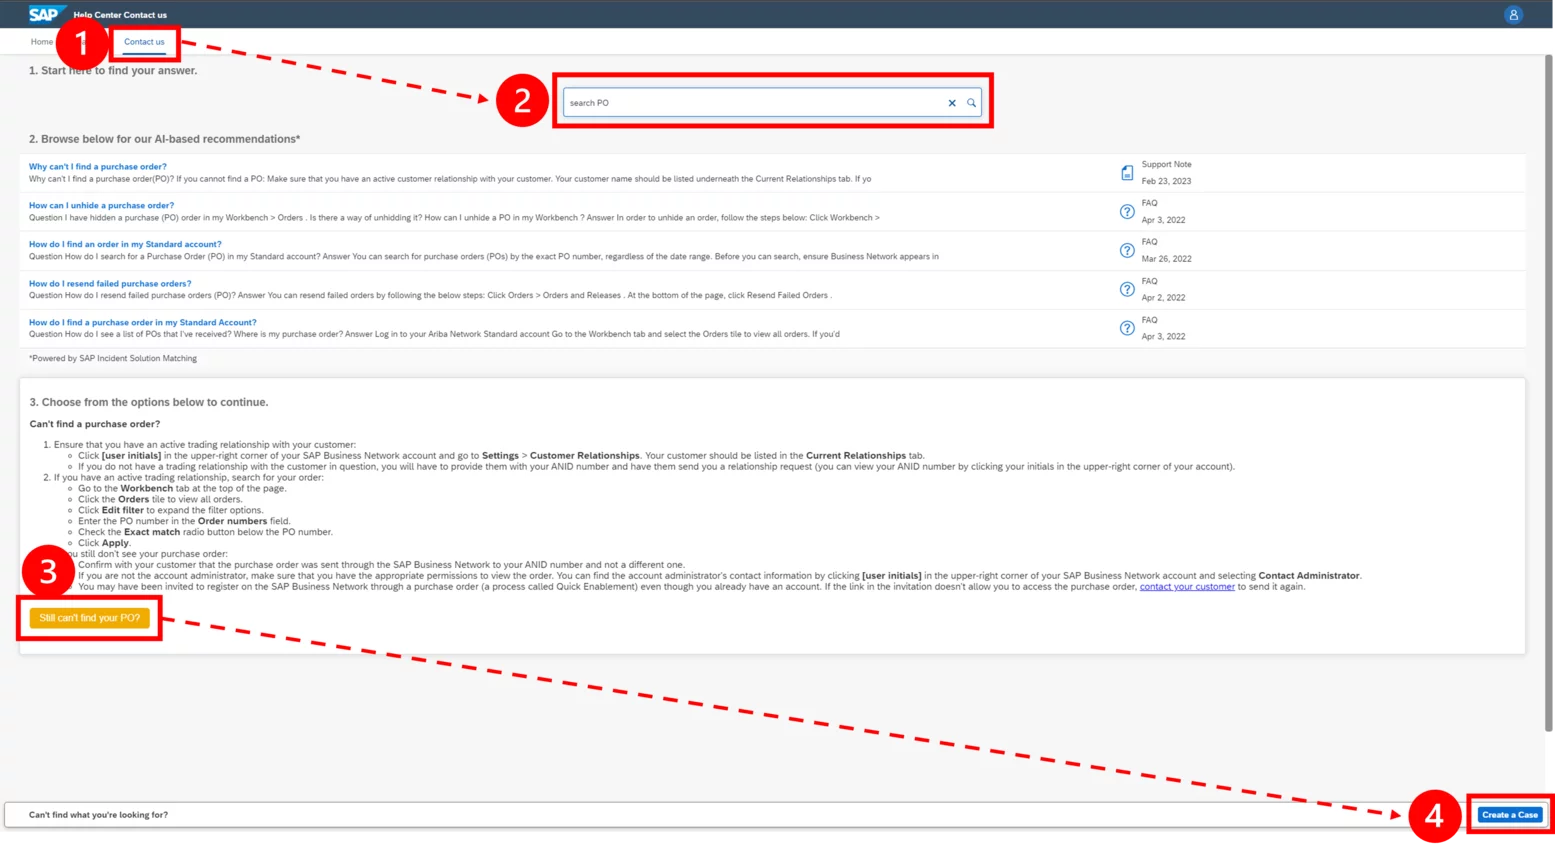Screen dimensions: 1555x850
Task: Open 'How do I find a purchase order in my Standard Account?'
Action: point(143,322)
